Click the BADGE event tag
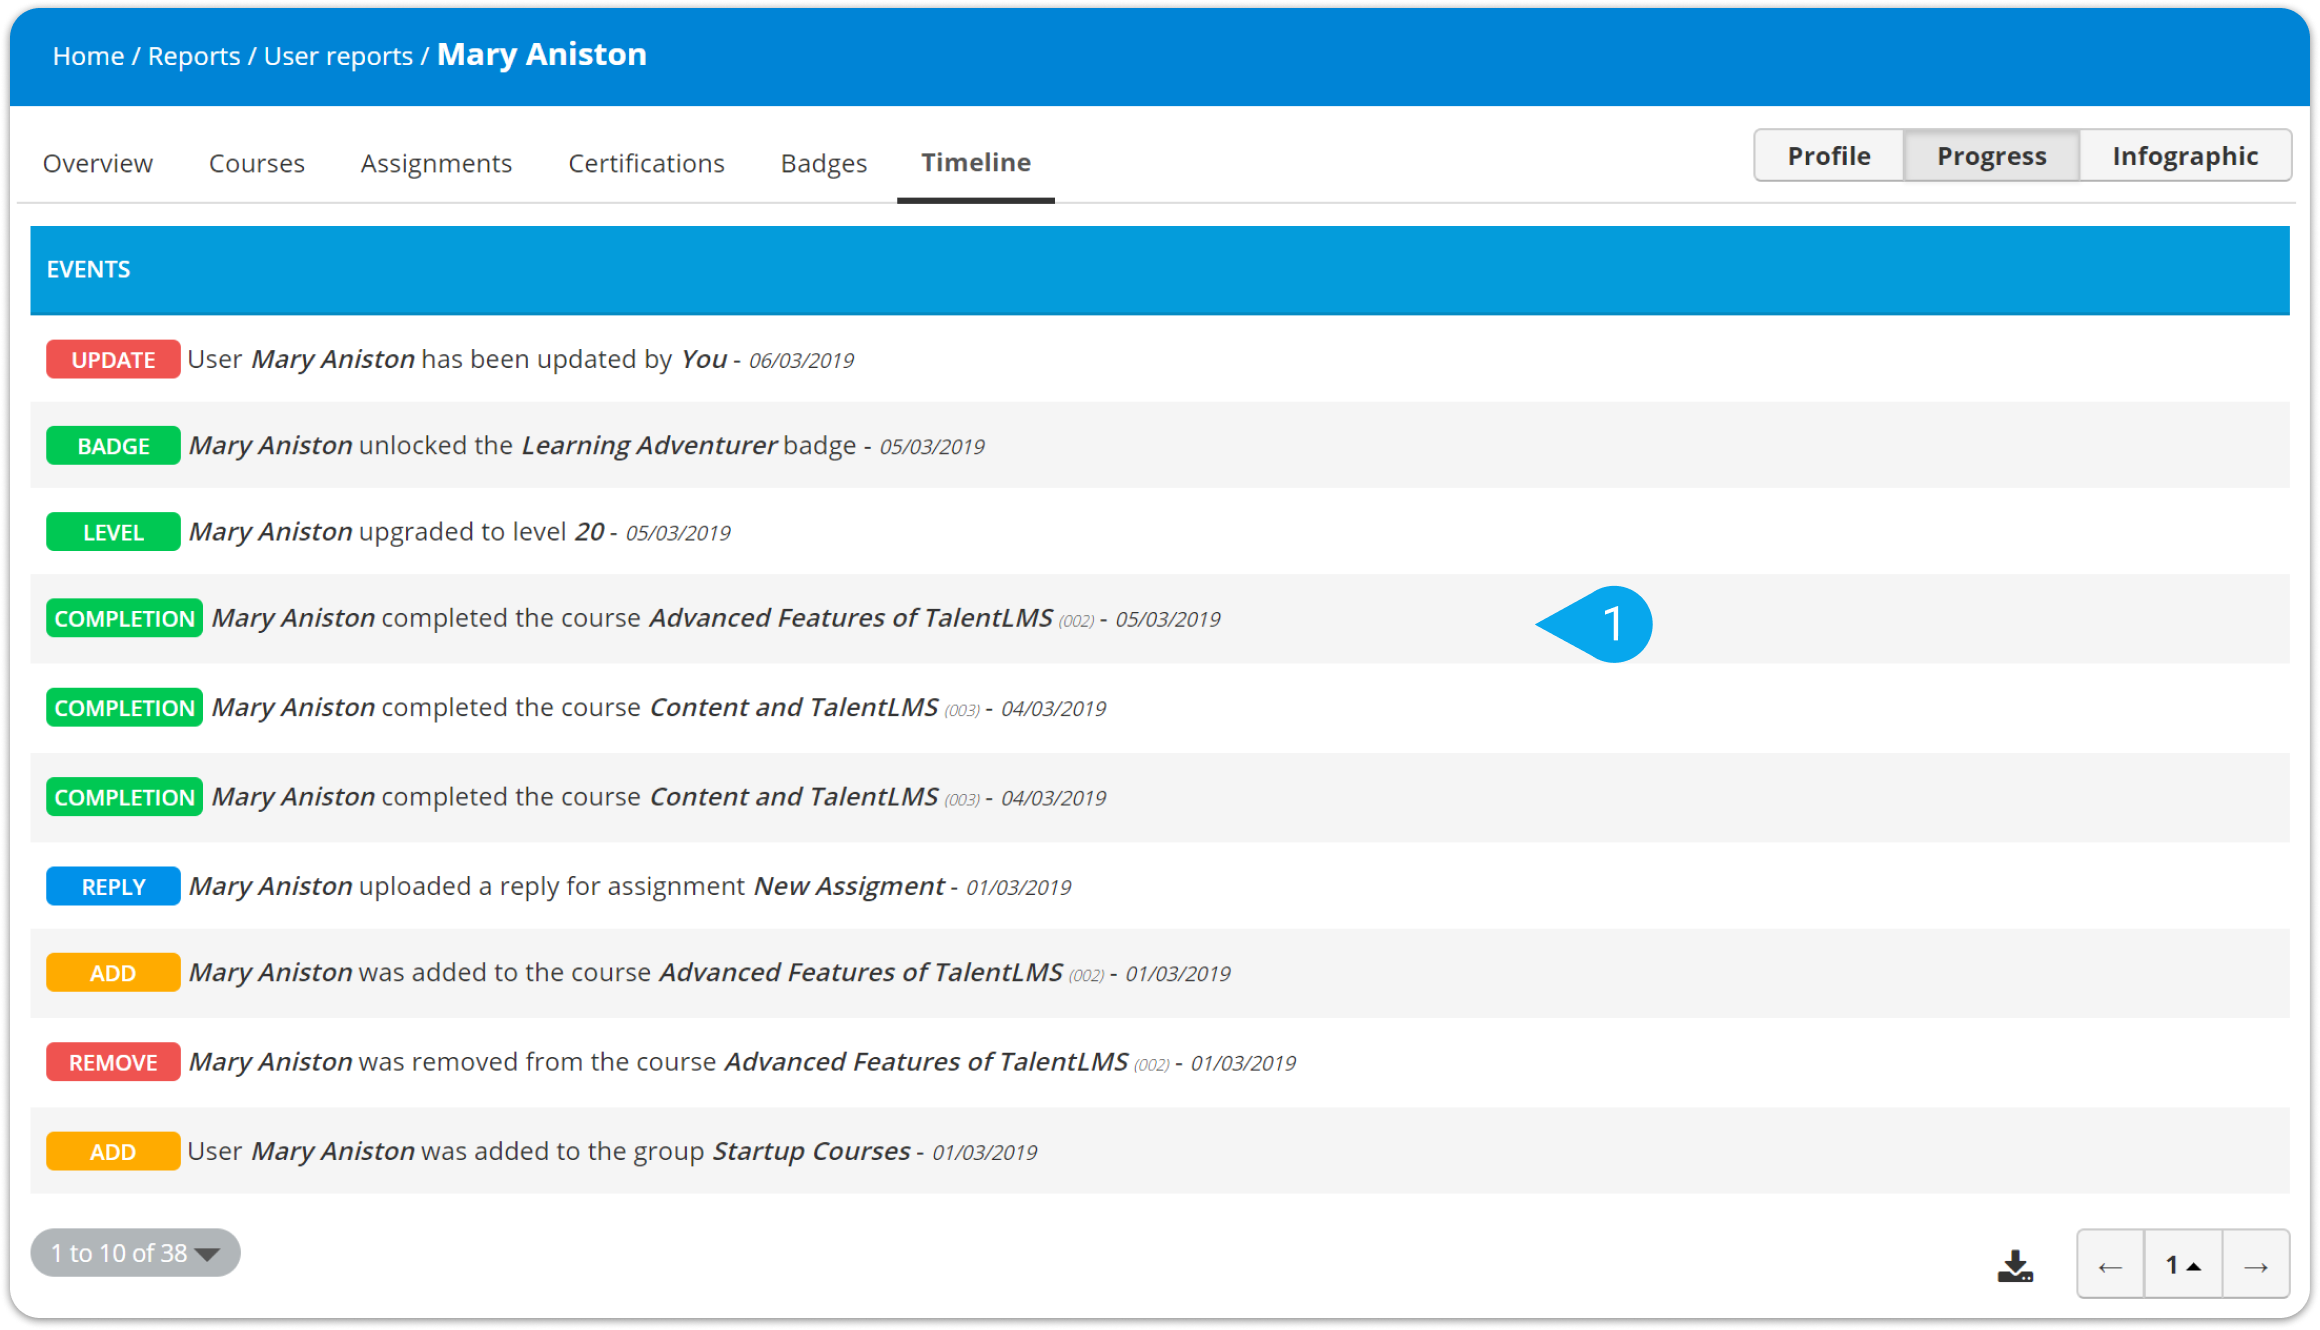Viewport: 2320px width, 1330px height. tap(113, 446)
